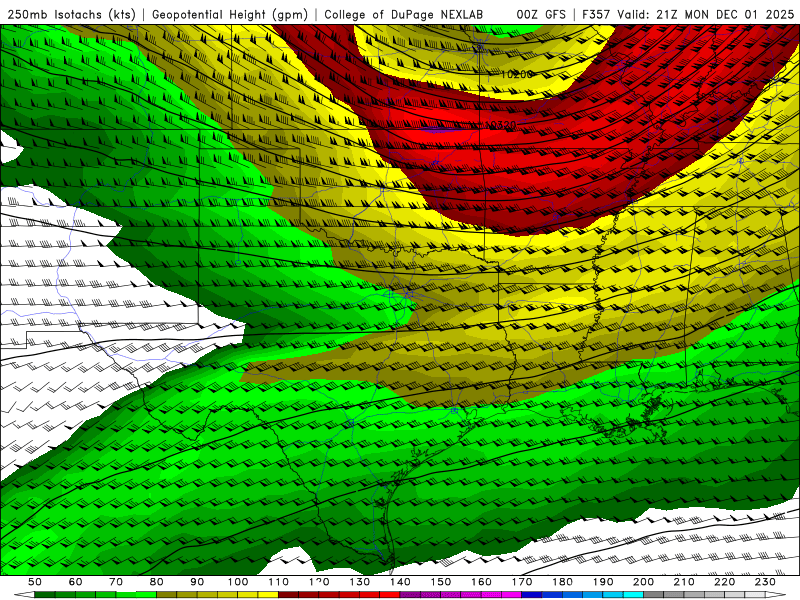The image size is (800, 600).
Task: Click the 180 value on the legend
Action: (x=562, y=582)
